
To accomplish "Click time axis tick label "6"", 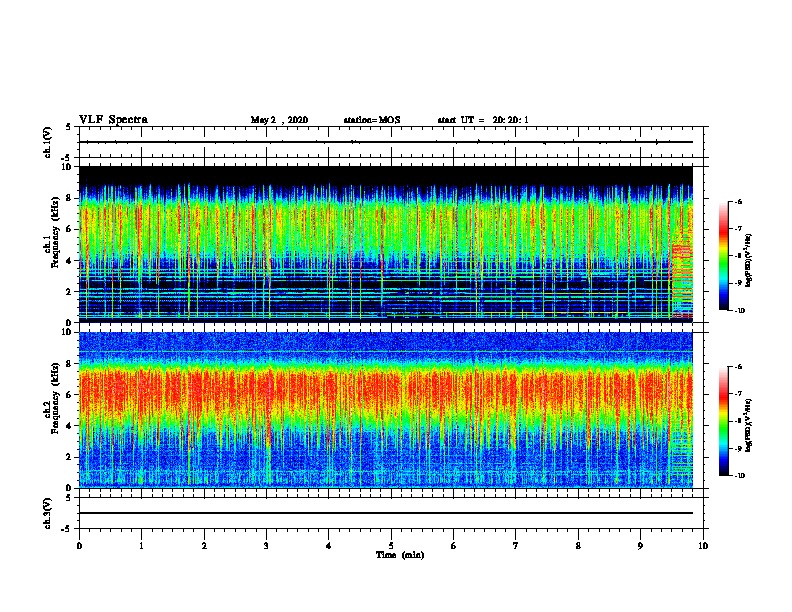I will pyautogui.click(x=454, y=546).
